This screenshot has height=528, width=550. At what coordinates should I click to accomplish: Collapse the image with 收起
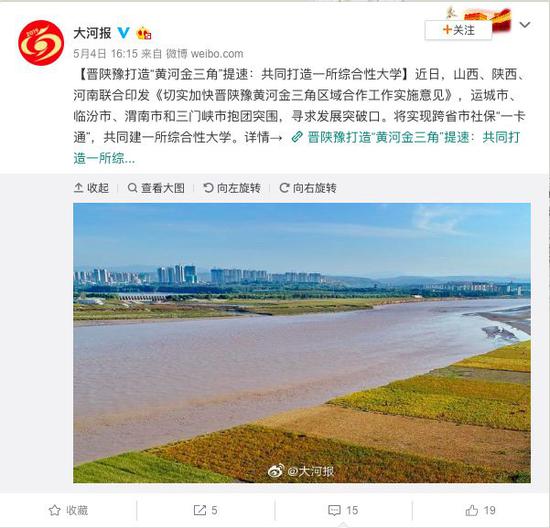91,188
